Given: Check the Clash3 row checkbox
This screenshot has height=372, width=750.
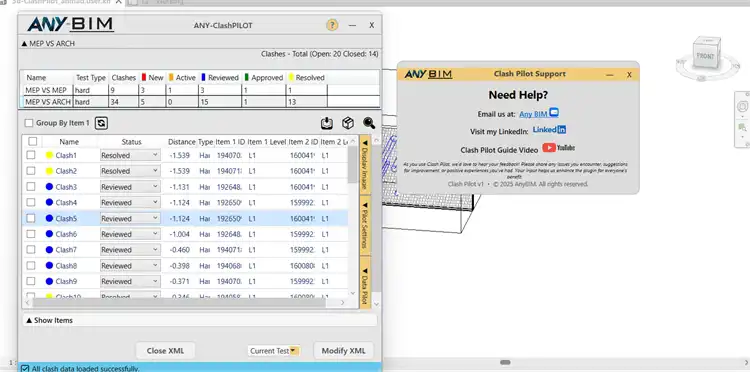Looking at the screenshot, I should [x=31, y=186].
